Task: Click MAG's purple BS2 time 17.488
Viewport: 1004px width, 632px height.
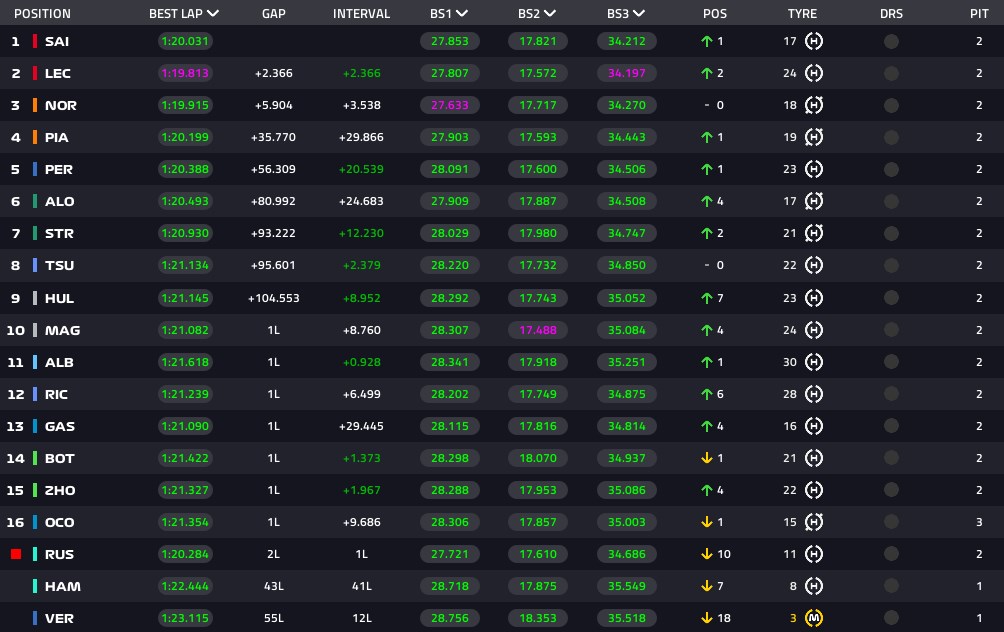Action: point(538,330)
